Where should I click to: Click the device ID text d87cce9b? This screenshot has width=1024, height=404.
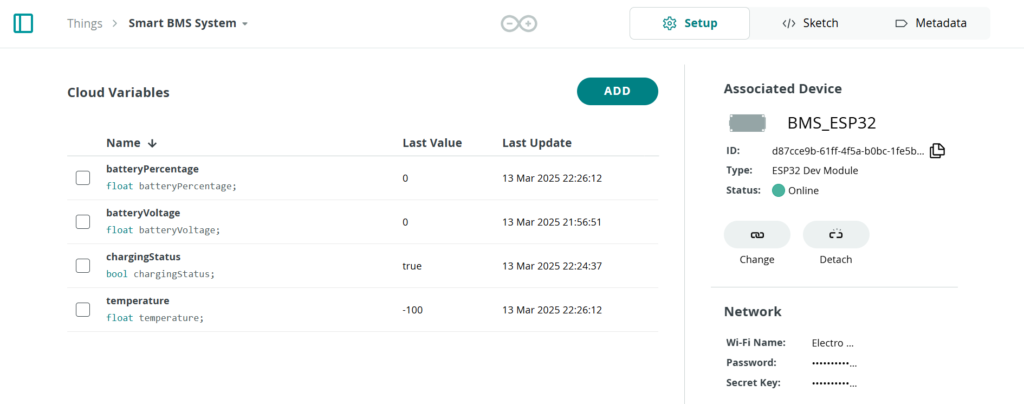coord(848,151)
